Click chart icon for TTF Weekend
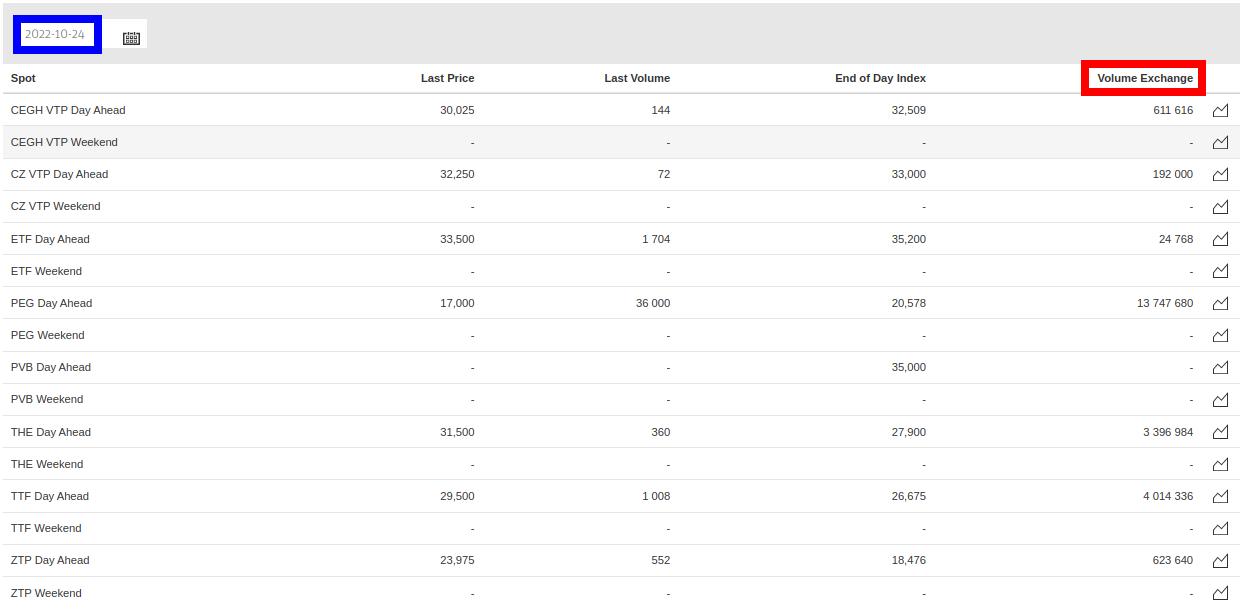 pyautogui.click(x=1220, y=528)
